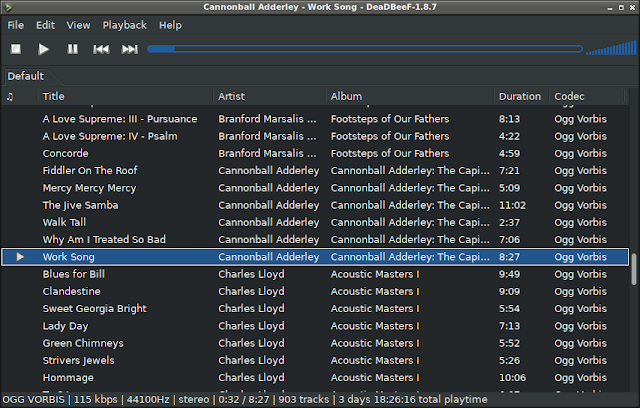Click Ogg Vorbis codec in Lady Day row
The height and width of the screenshot is (408, 640).
tap(580, 326)
